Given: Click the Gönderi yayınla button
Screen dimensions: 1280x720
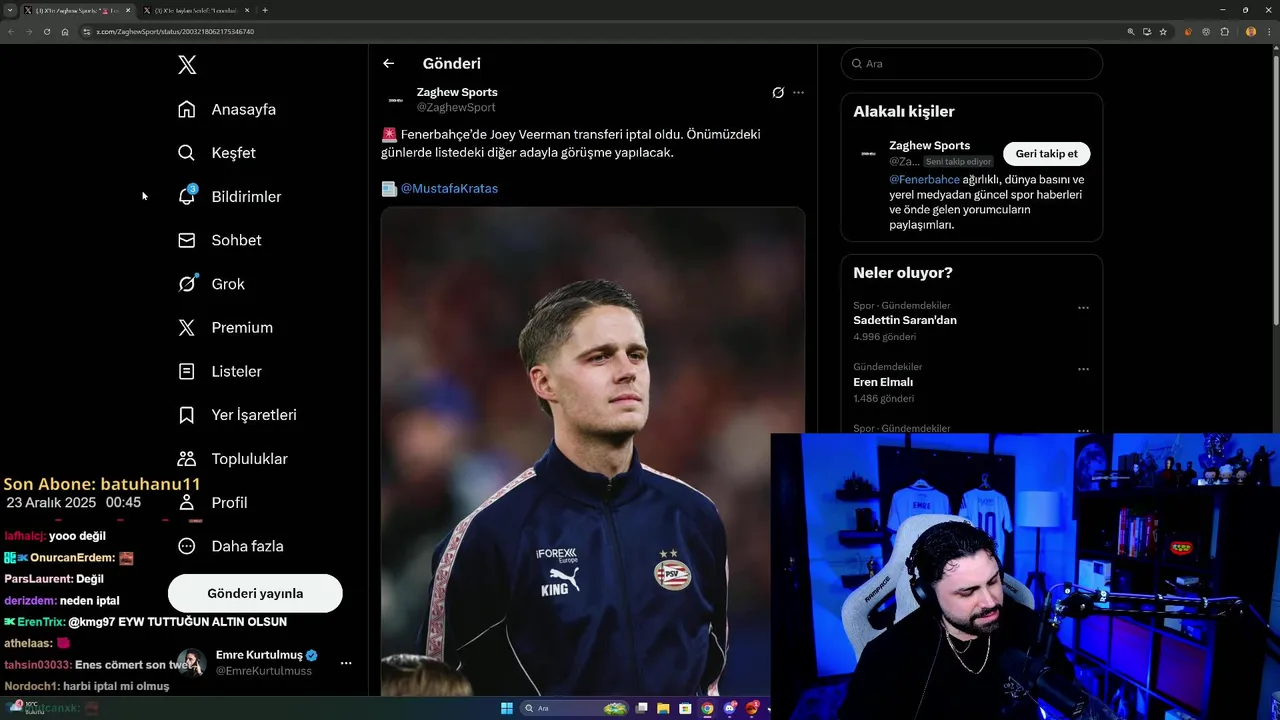Looking at the screenshot, I should pos(255,593).
